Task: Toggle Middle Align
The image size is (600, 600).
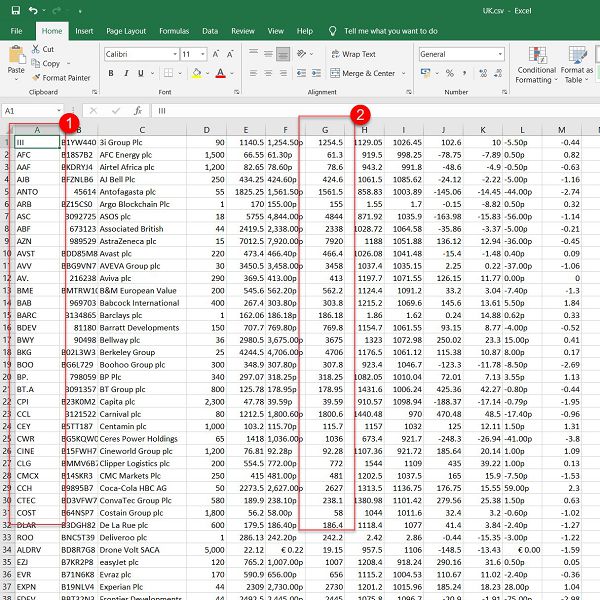Action: (x=269, y=54)
